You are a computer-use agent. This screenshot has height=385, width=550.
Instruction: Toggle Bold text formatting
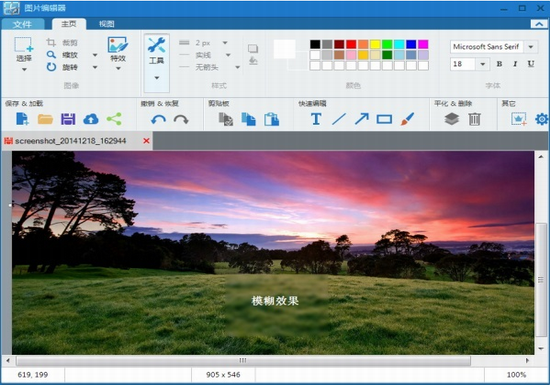(x=499, y=64)
